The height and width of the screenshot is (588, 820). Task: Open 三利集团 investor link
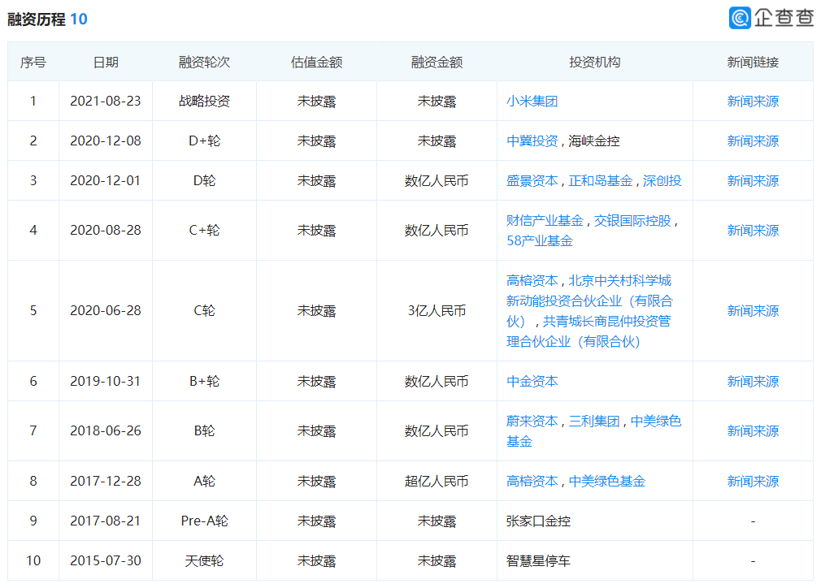[594, 421]
